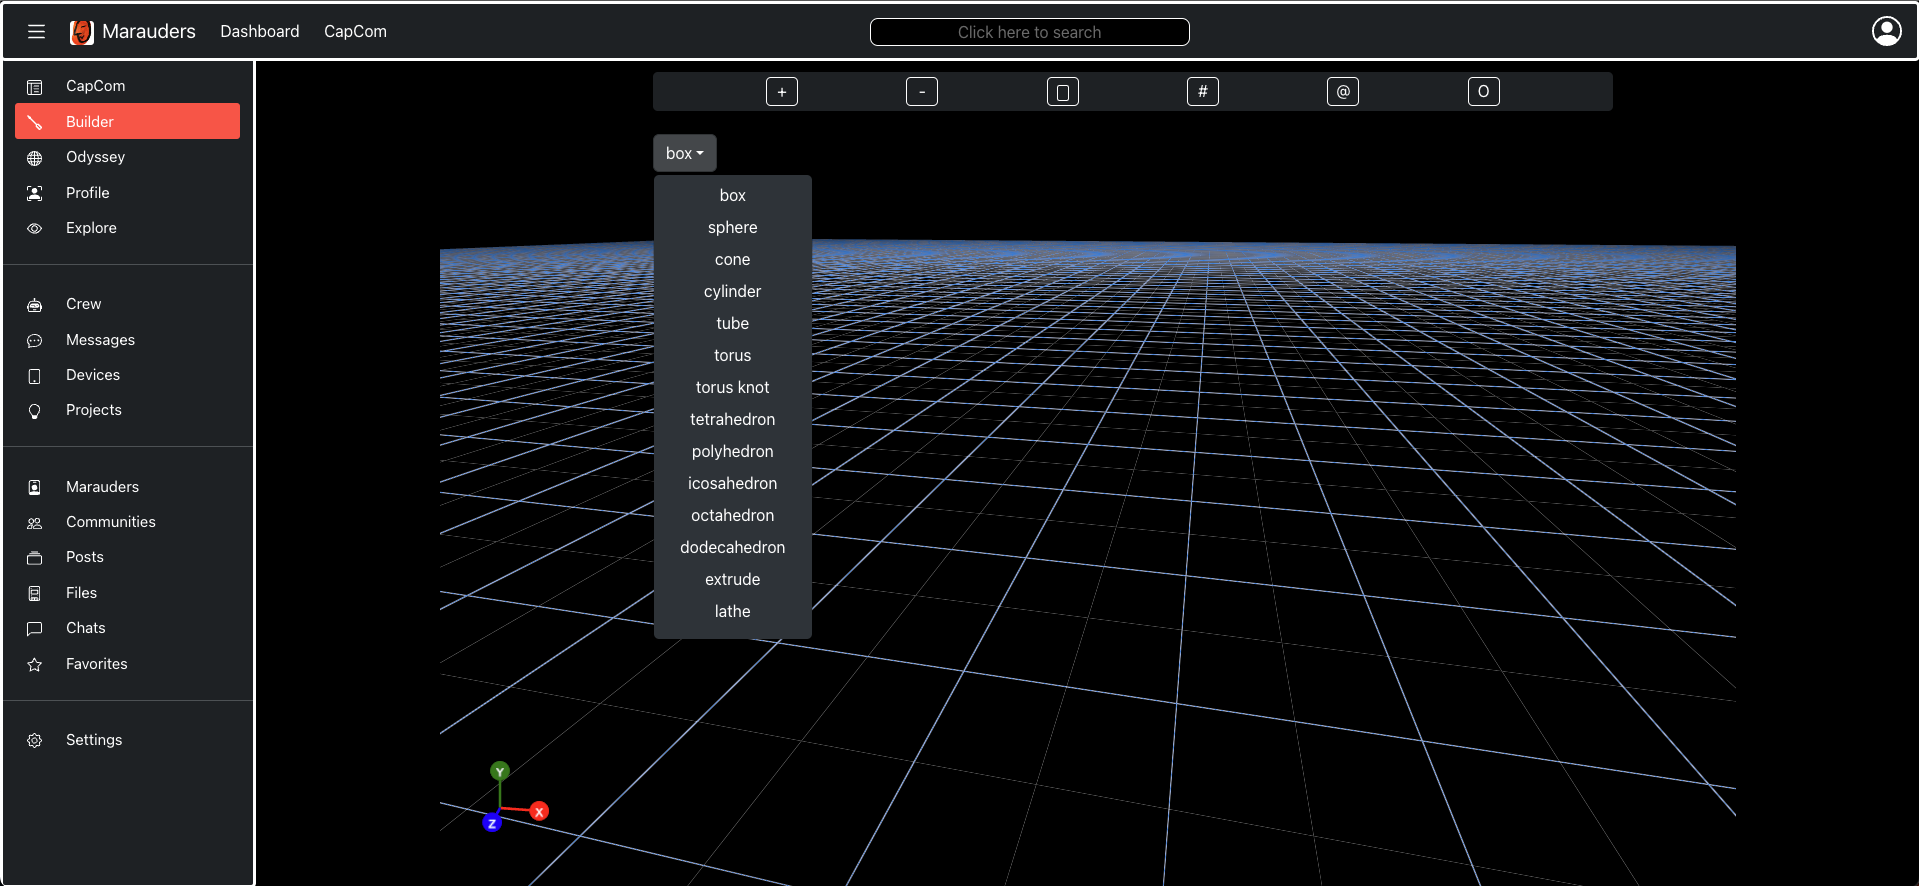Select box from shape list
Viewport: 1919px width, 886px height.
[733, 196]
